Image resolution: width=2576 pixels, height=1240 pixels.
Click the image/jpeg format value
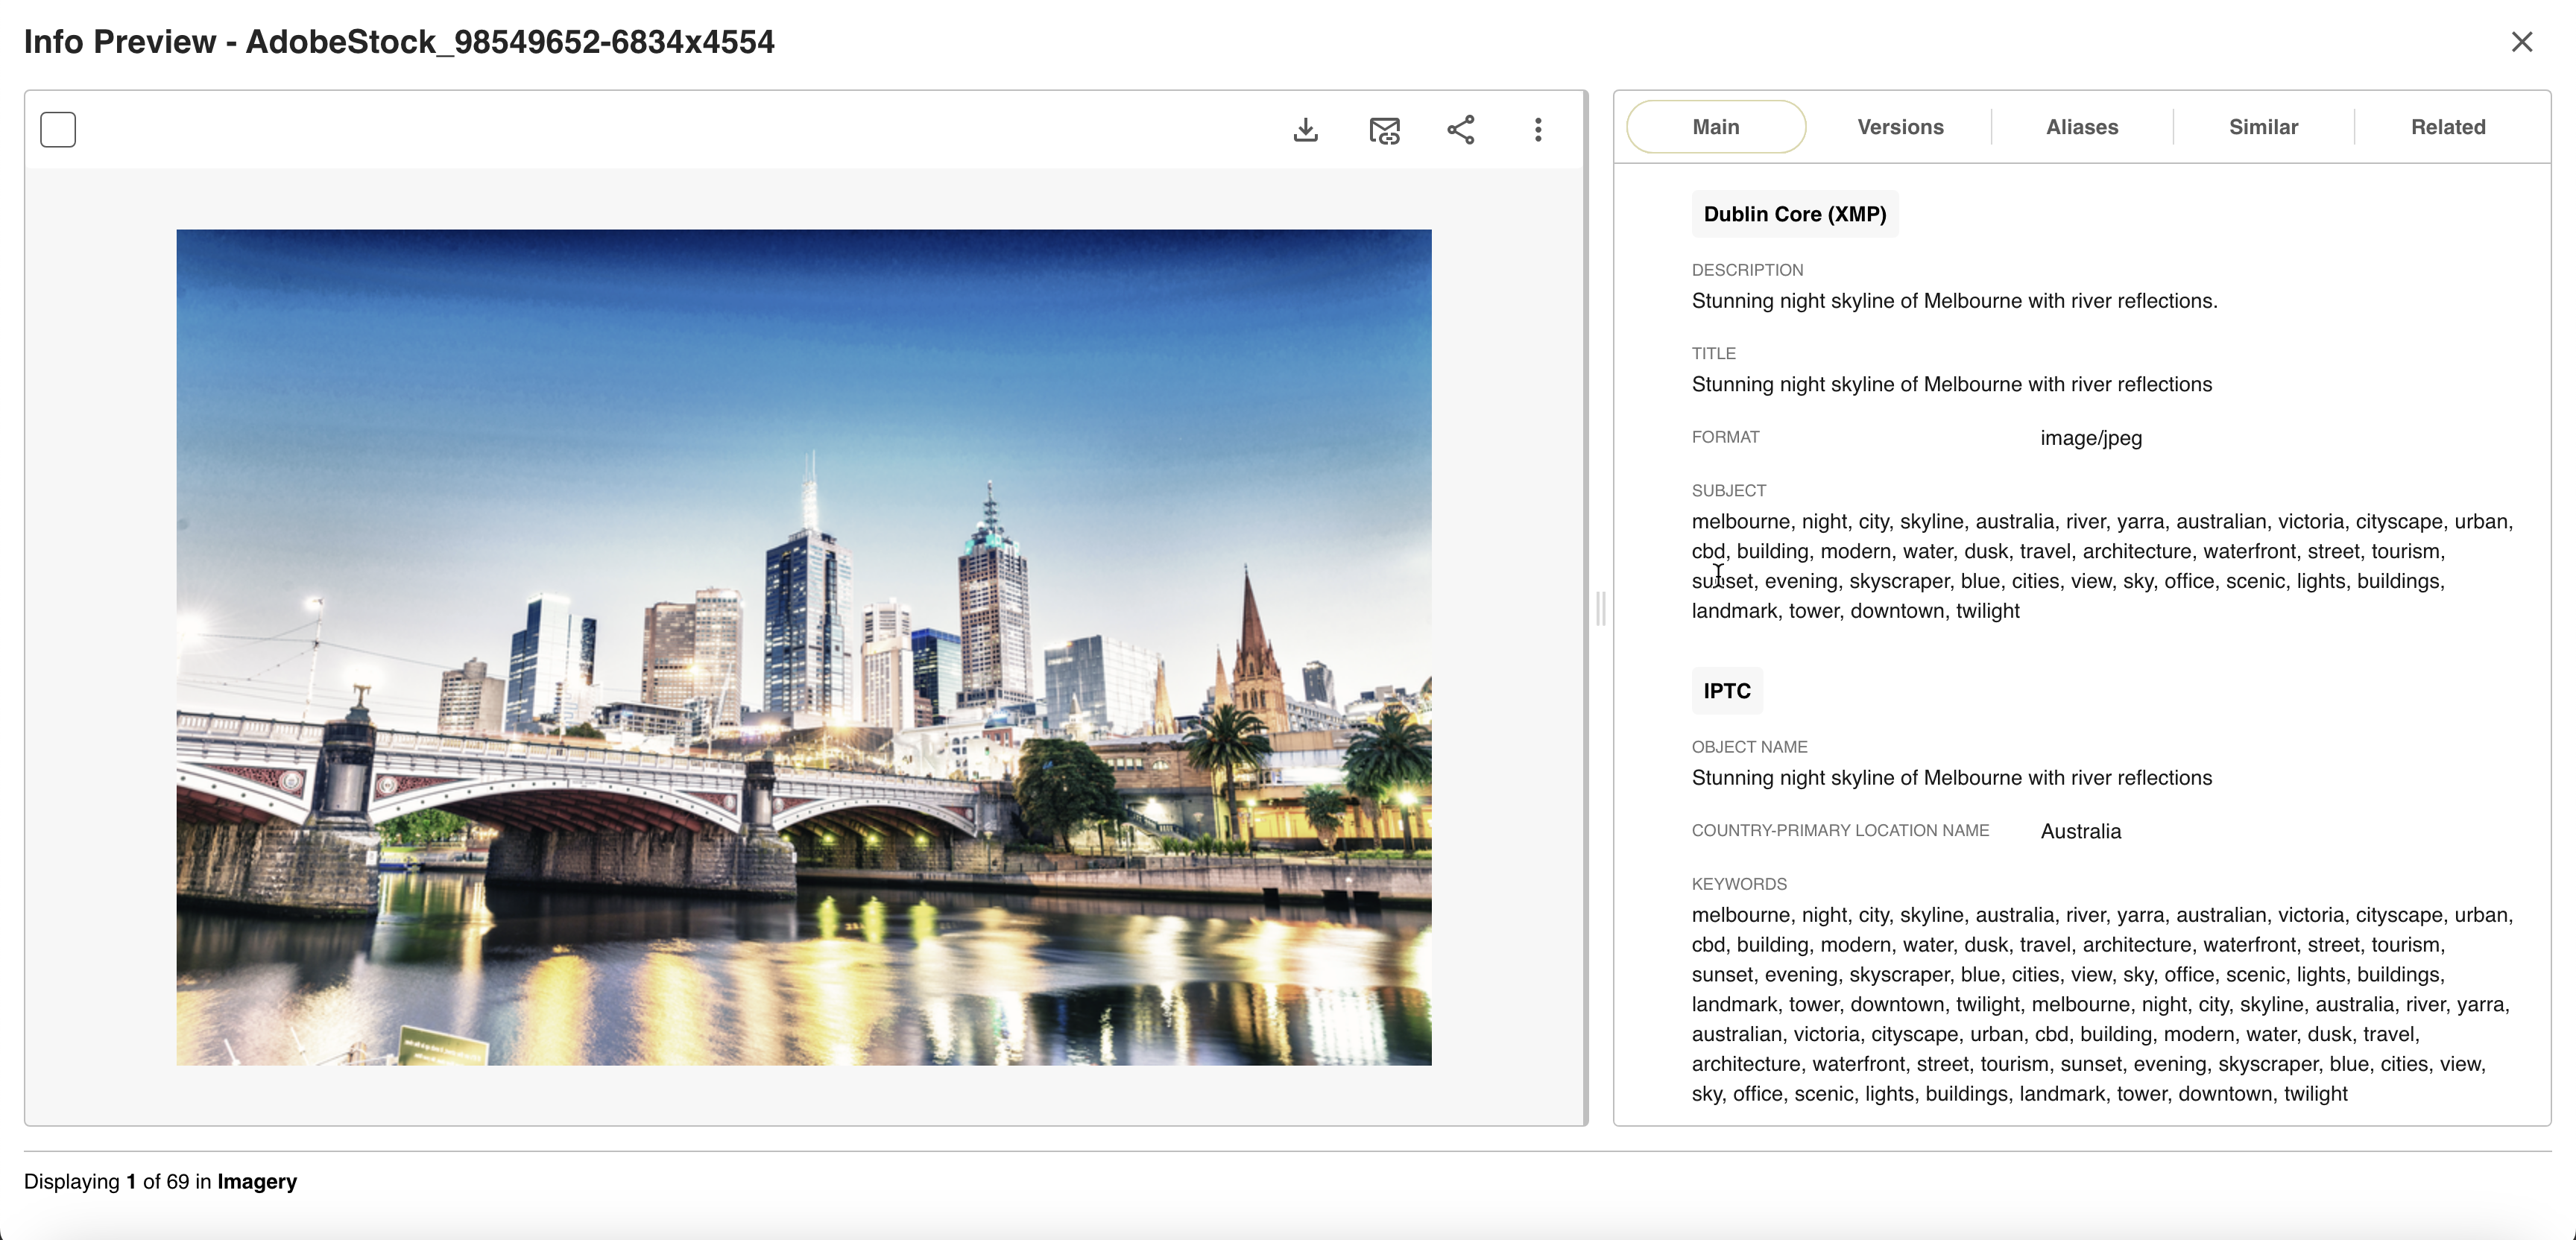click(x=2091, y=438)
